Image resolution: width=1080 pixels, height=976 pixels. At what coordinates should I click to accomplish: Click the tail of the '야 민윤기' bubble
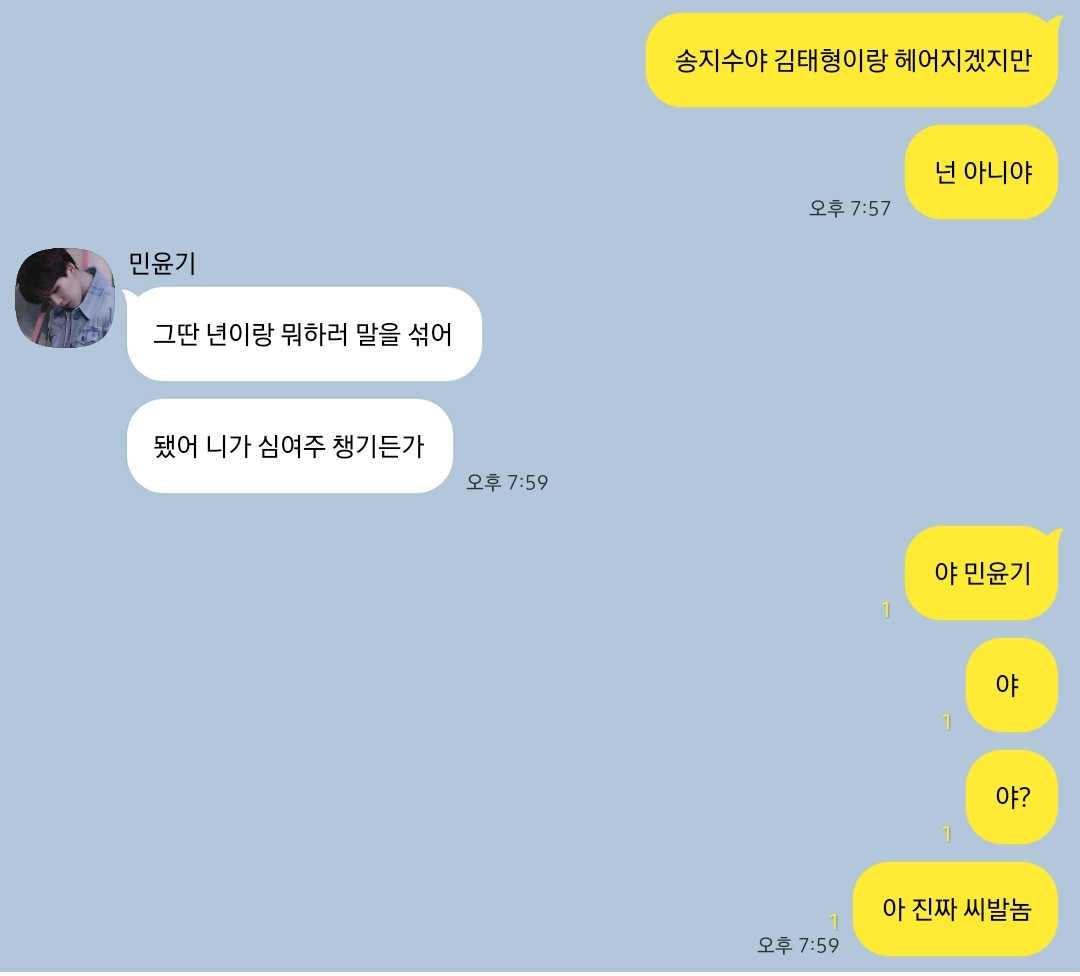1054,536
